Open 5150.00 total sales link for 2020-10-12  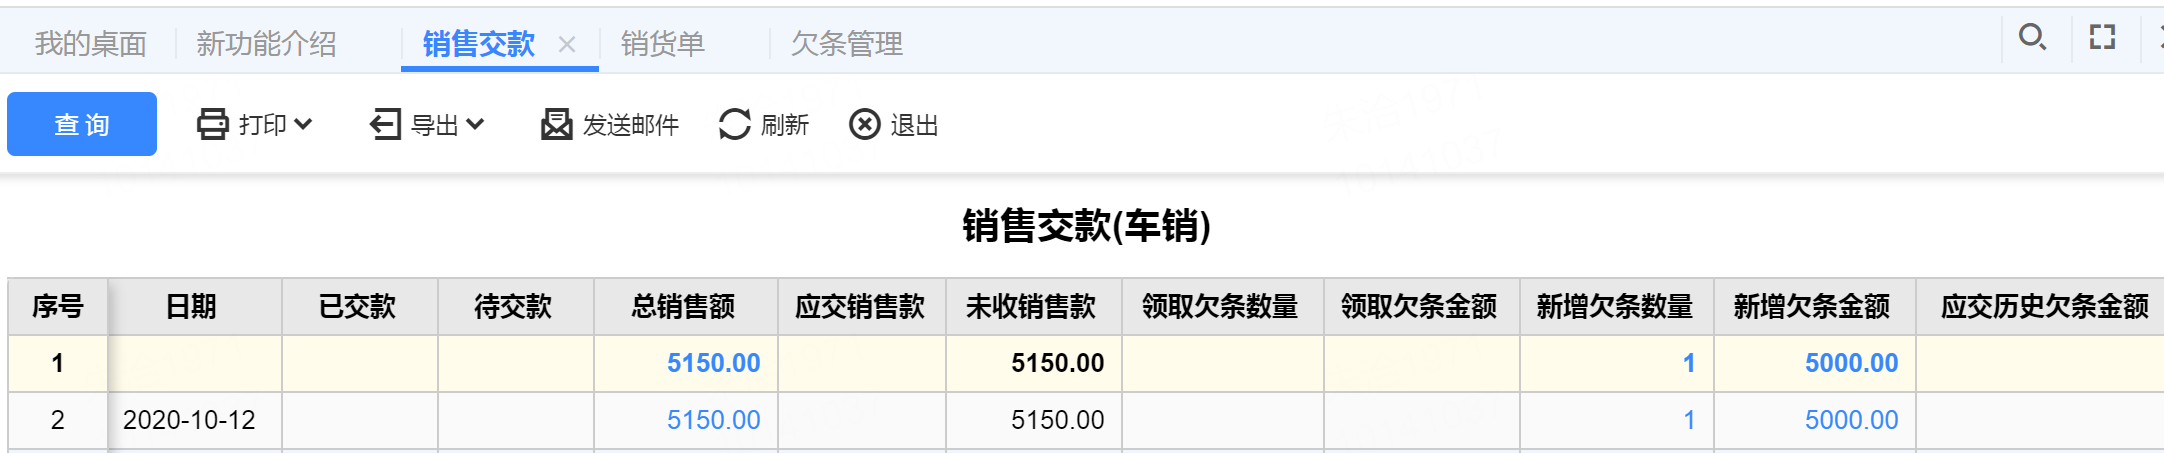pyautogui.click(x=714, y=420)
